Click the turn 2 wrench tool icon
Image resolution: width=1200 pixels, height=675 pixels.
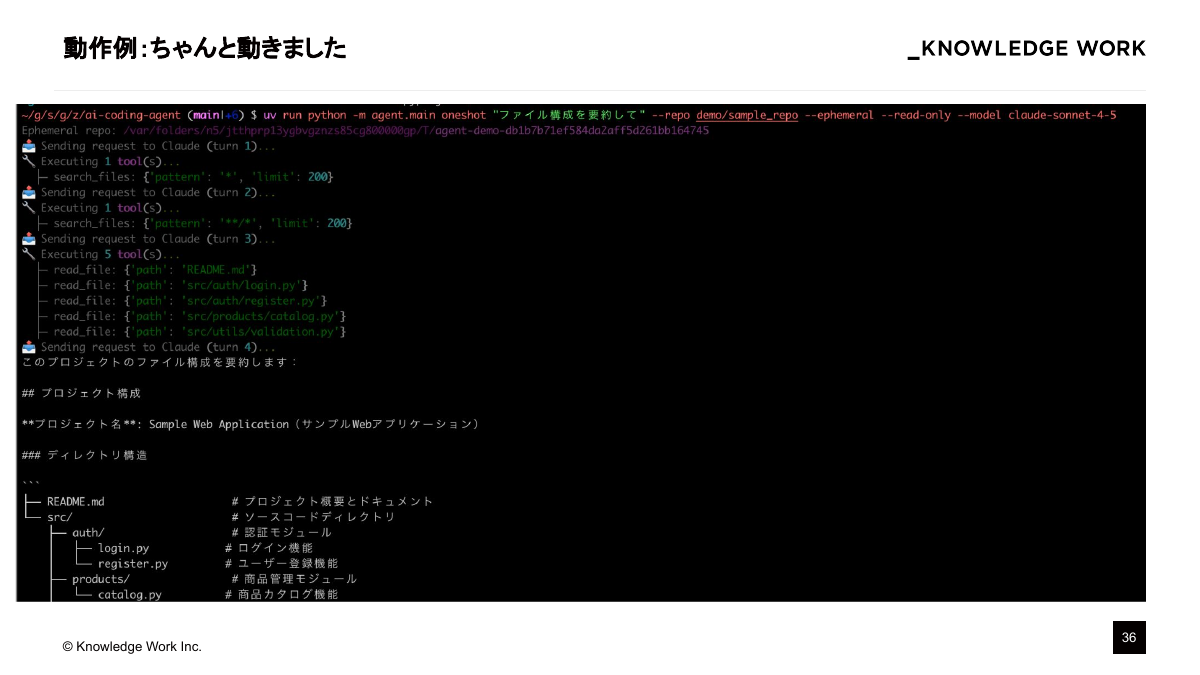tap(28, 208)
